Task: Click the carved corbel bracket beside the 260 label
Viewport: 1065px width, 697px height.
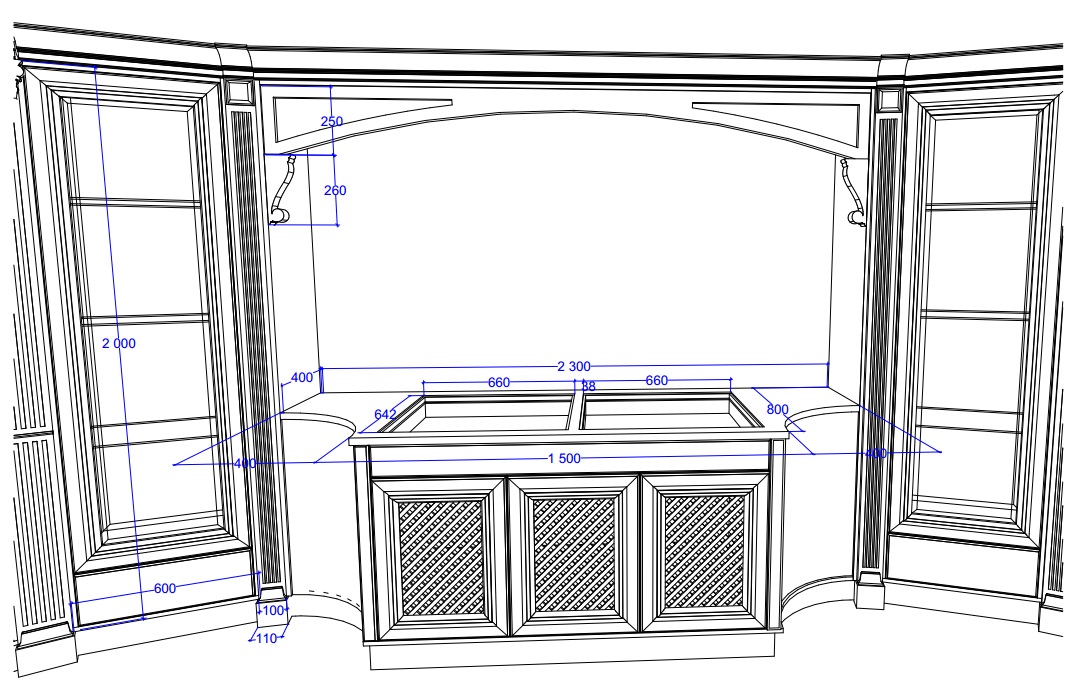Action: pos(282,190)
